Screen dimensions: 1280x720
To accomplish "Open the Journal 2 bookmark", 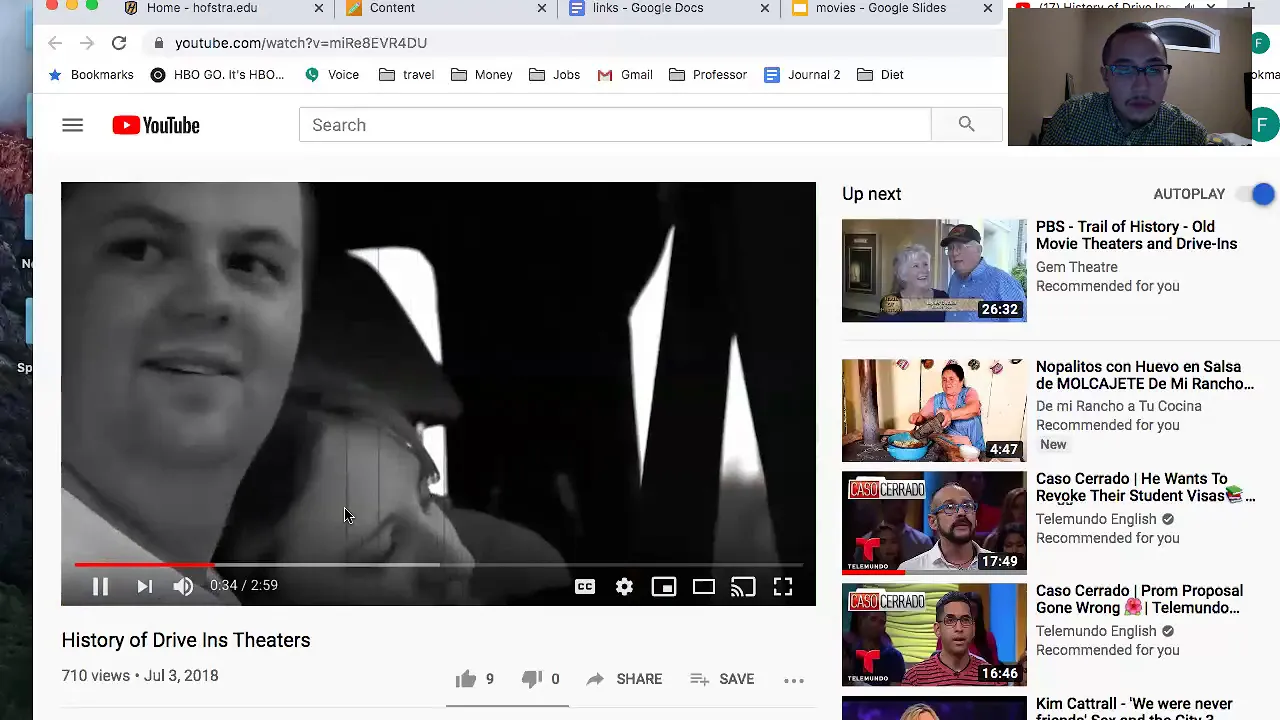I will (802, 75).
